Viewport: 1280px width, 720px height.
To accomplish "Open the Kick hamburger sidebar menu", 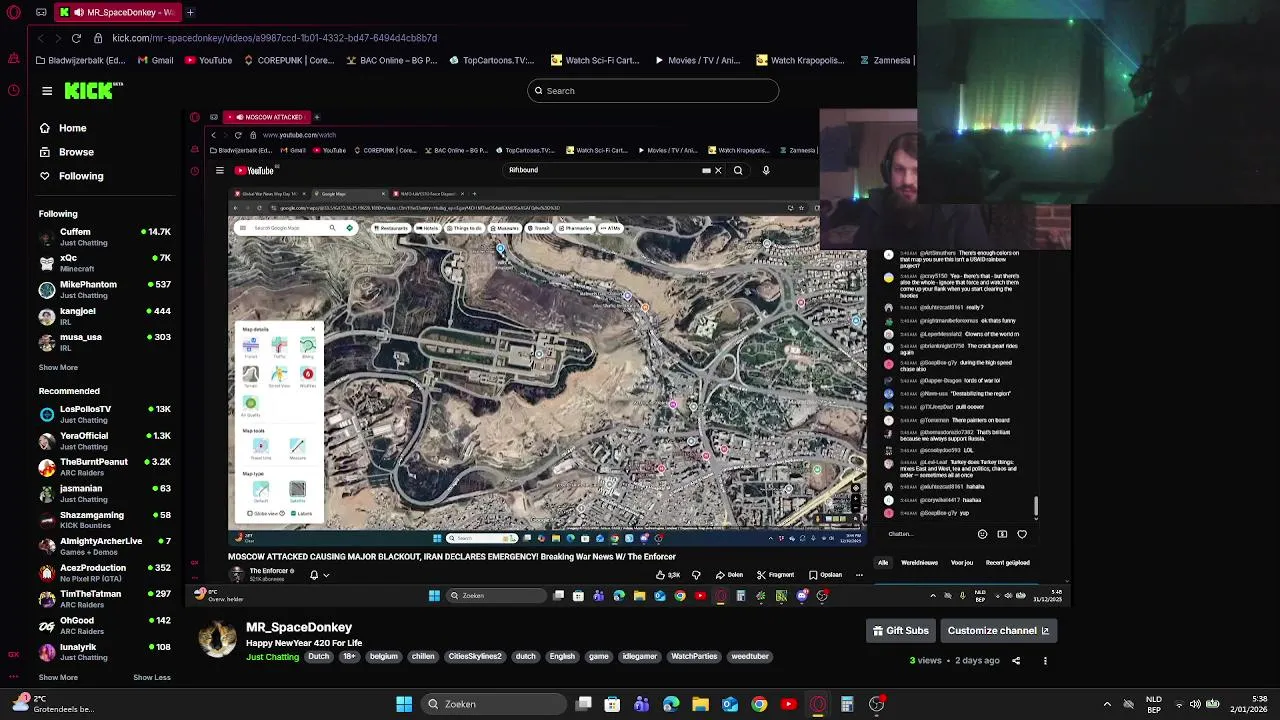I will (x=47, y=91).
